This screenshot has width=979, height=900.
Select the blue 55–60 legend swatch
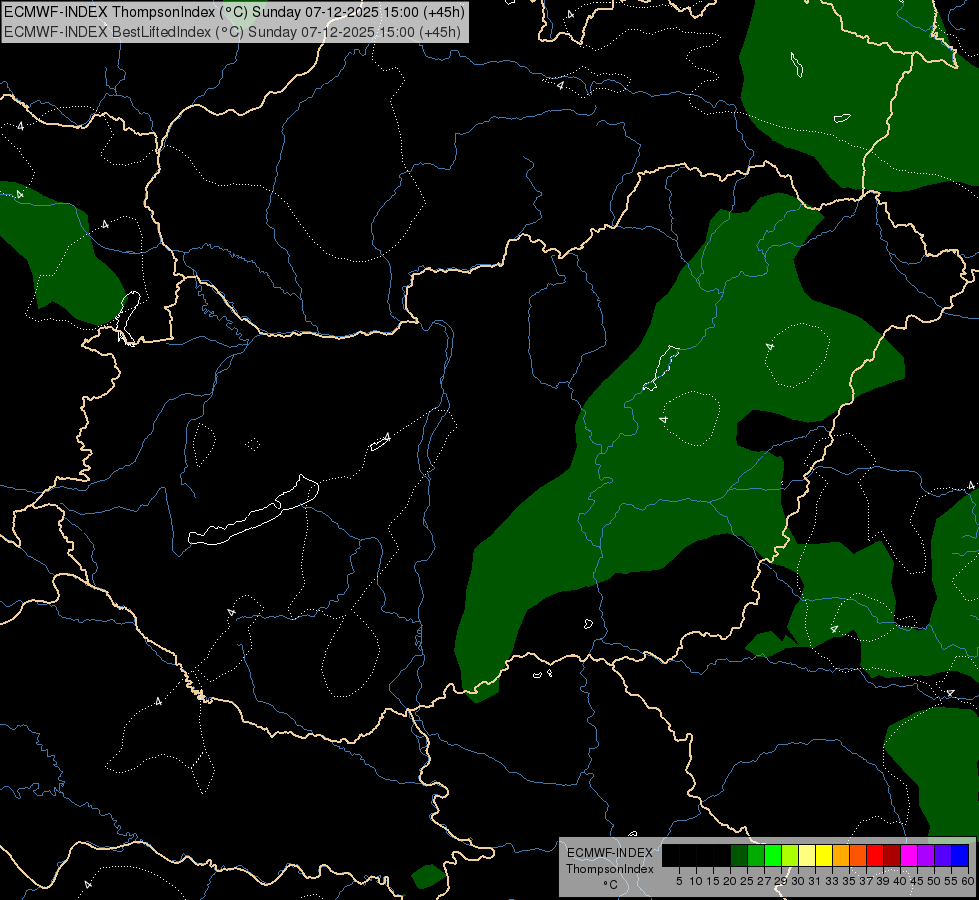coord(960,855)
